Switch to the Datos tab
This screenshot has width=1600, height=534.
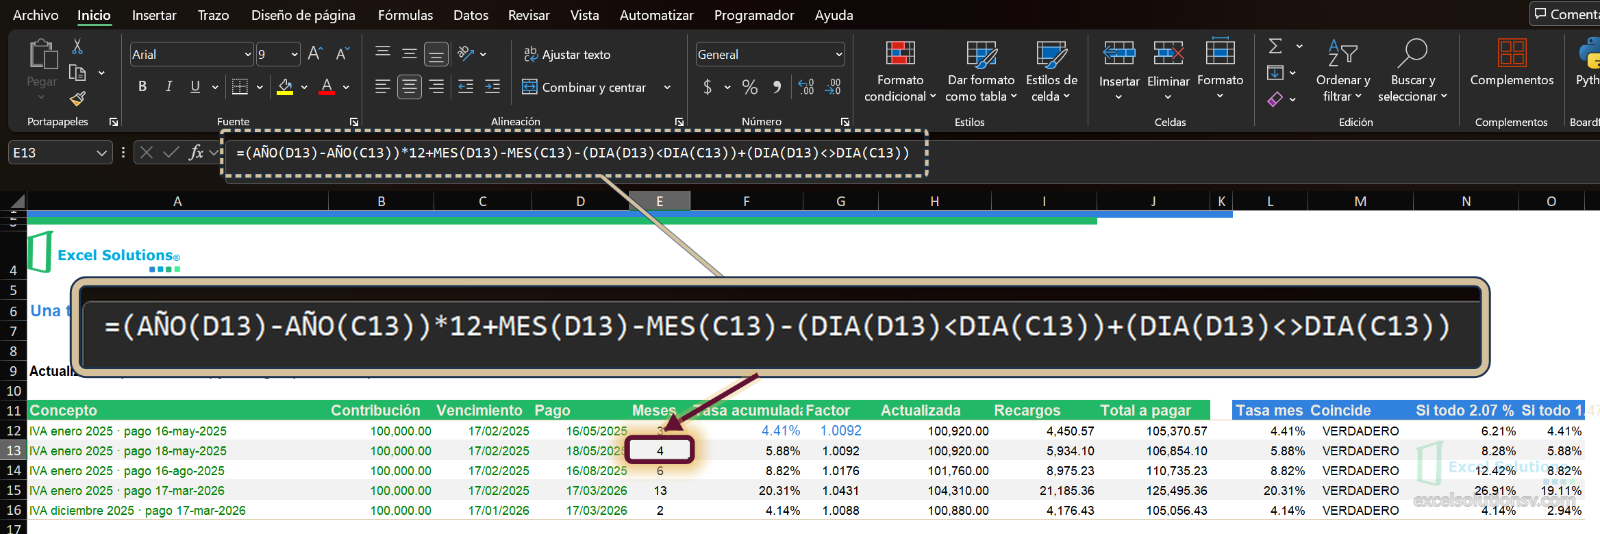471,15
